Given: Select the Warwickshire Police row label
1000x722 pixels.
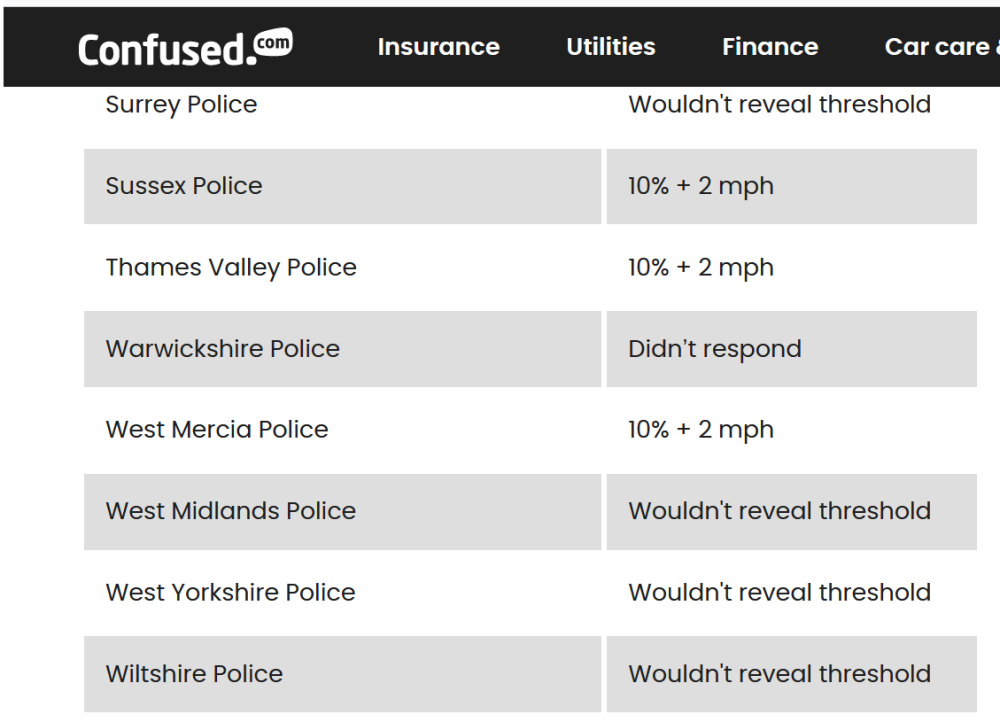Looking at the screenshot, I should pos(222,349).
